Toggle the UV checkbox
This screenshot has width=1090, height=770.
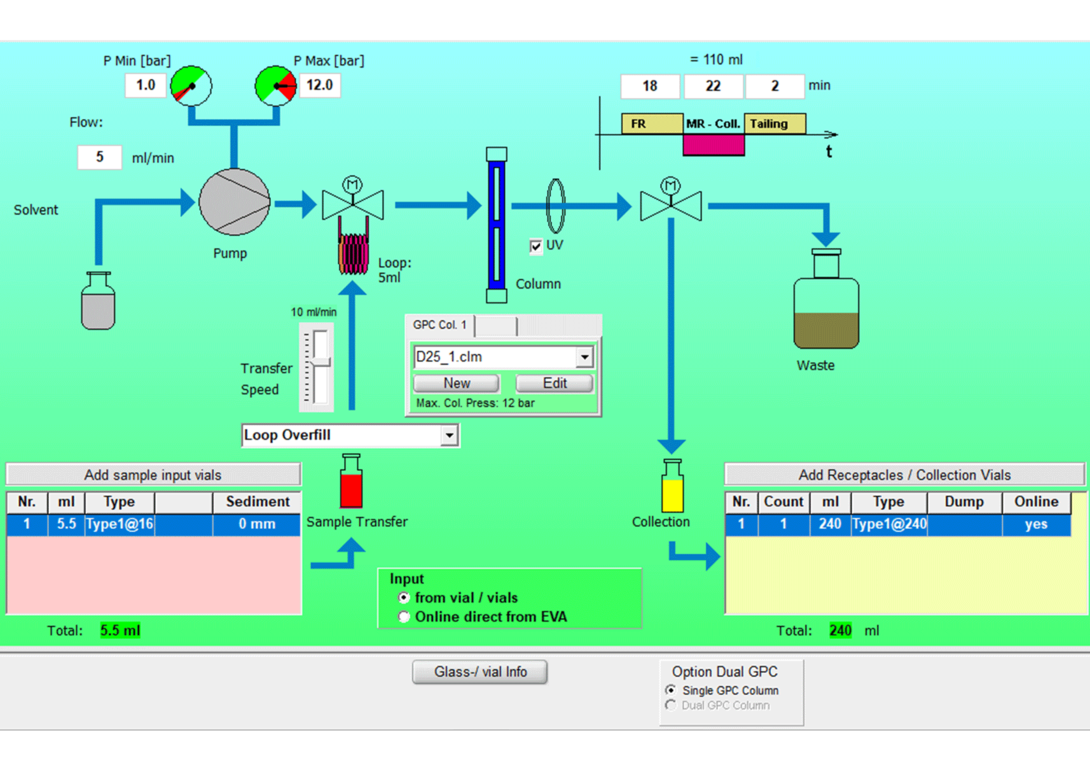coord(536,246)
